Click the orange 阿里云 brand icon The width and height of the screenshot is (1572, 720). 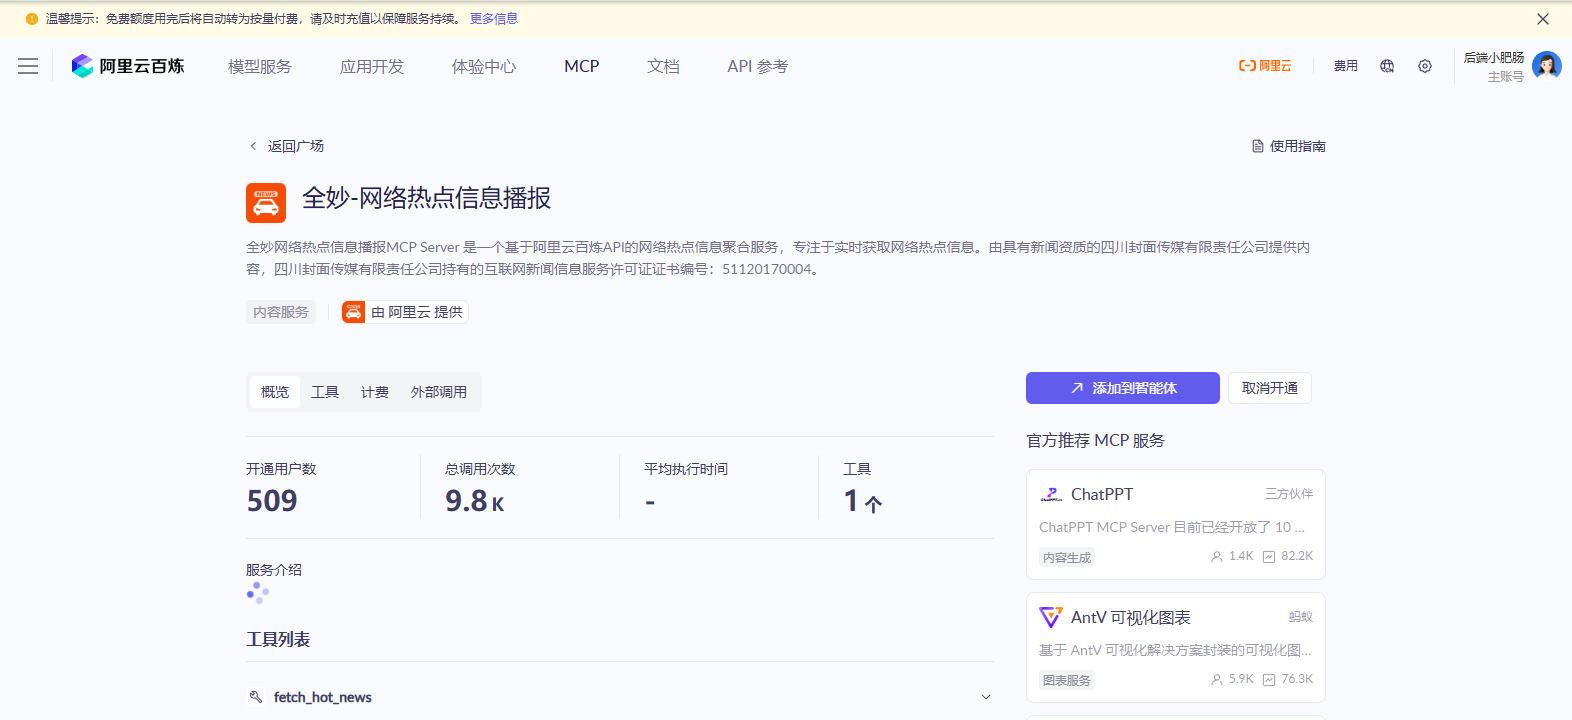pyautogui.click(x=1265, y=66)
